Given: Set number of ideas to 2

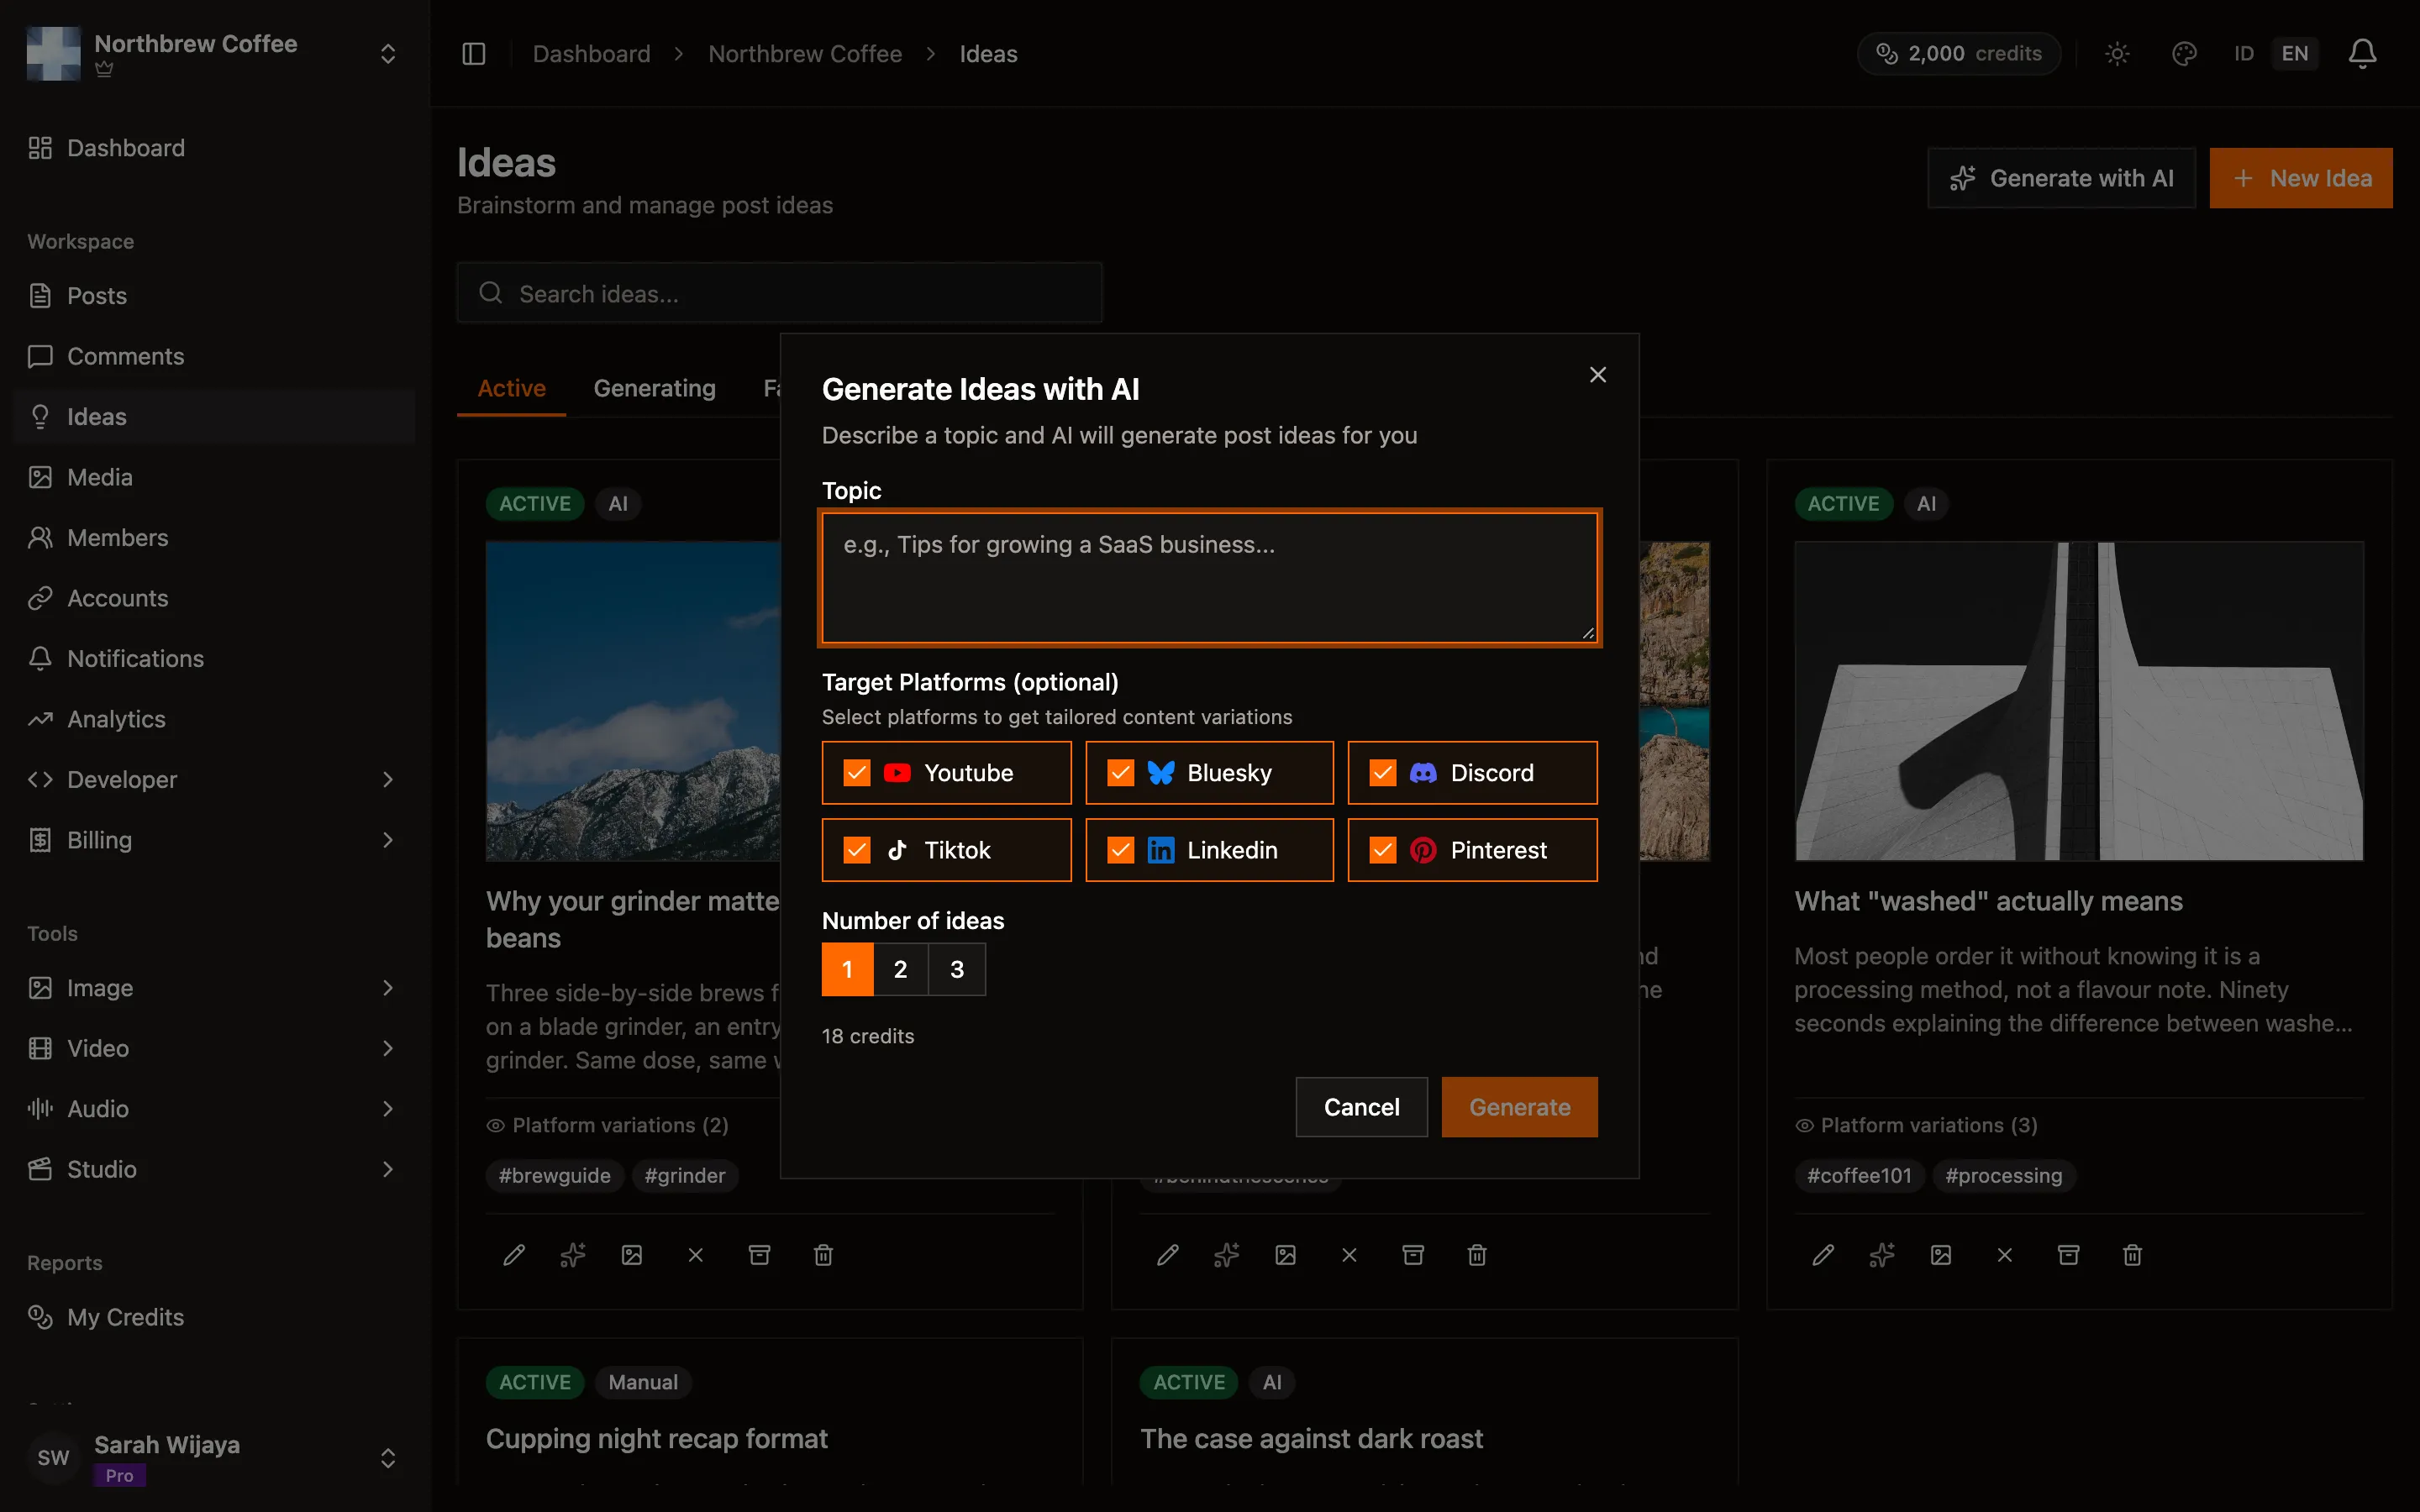Looking at the screenshot, I should [x=901, y=969].
